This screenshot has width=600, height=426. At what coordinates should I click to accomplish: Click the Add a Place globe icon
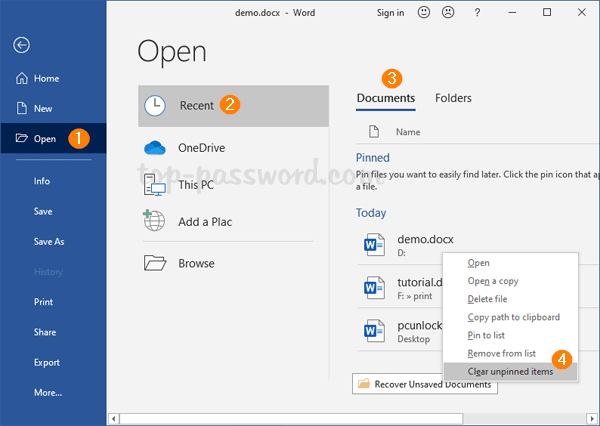coord(154,221)
